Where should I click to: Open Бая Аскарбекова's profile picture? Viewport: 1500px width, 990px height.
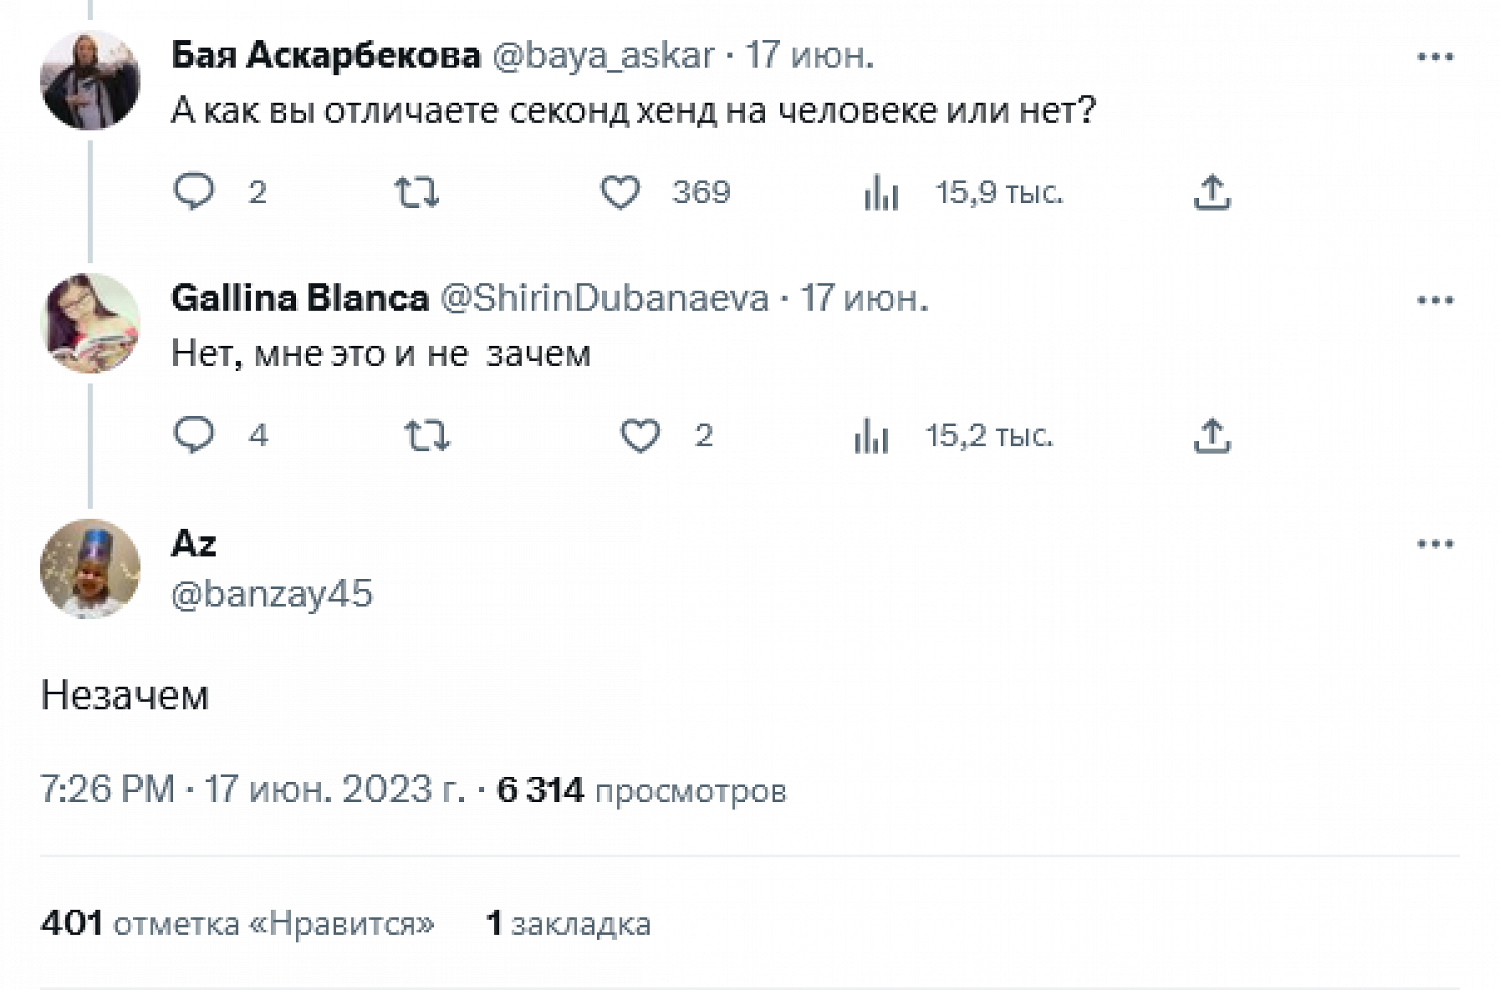(x=90, y=80)
